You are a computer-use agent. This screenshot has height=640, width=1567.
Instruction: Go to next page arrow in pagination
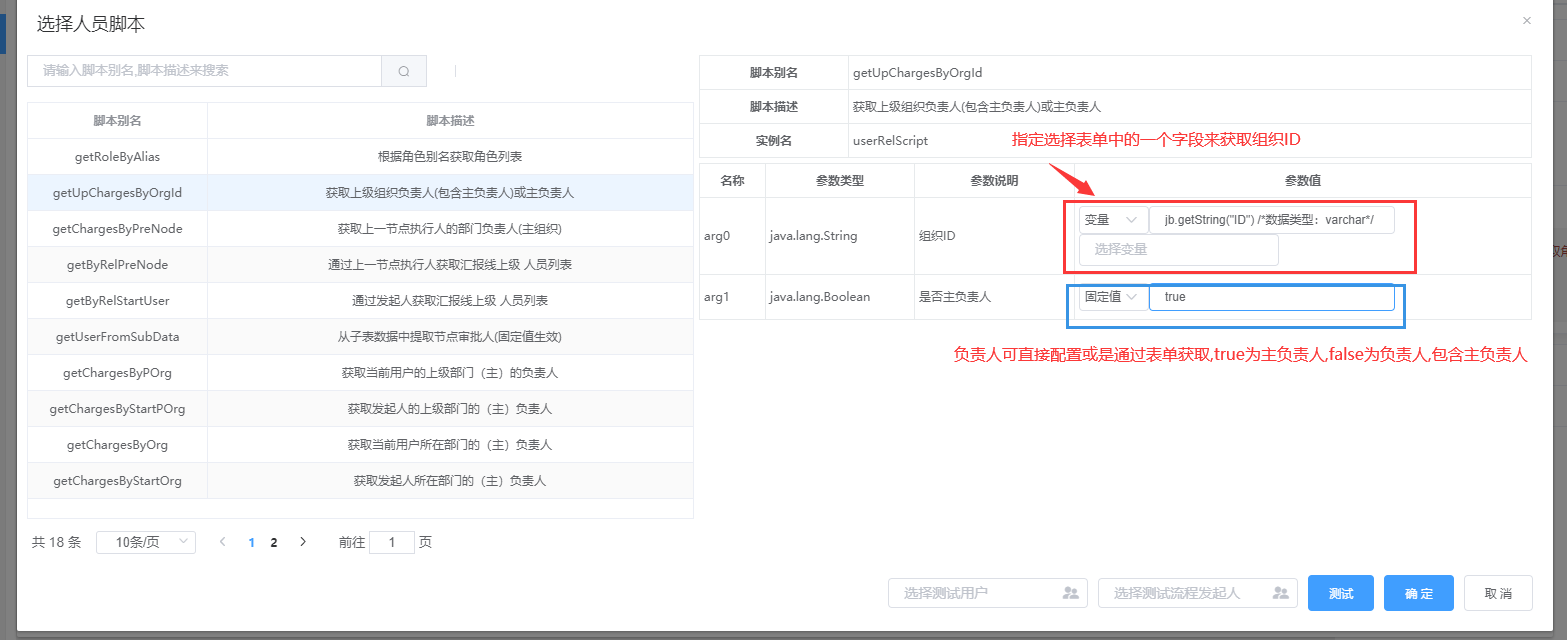(303, 542)
